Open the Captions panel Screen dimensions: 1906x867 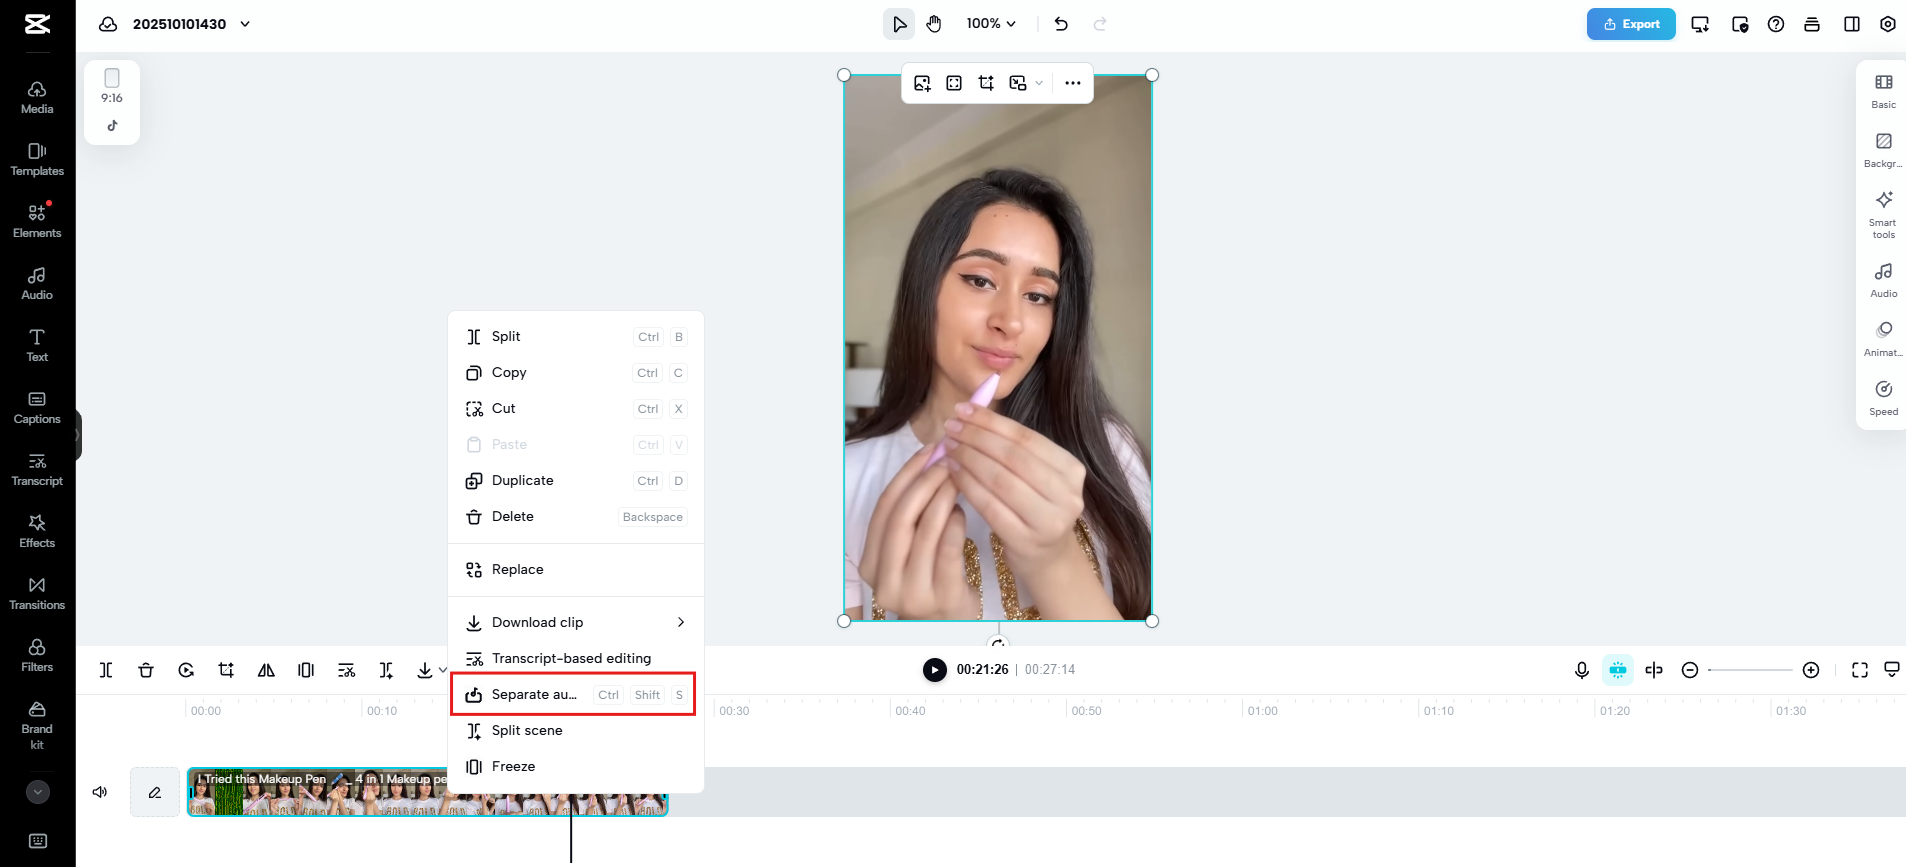[x=37, y=408]
